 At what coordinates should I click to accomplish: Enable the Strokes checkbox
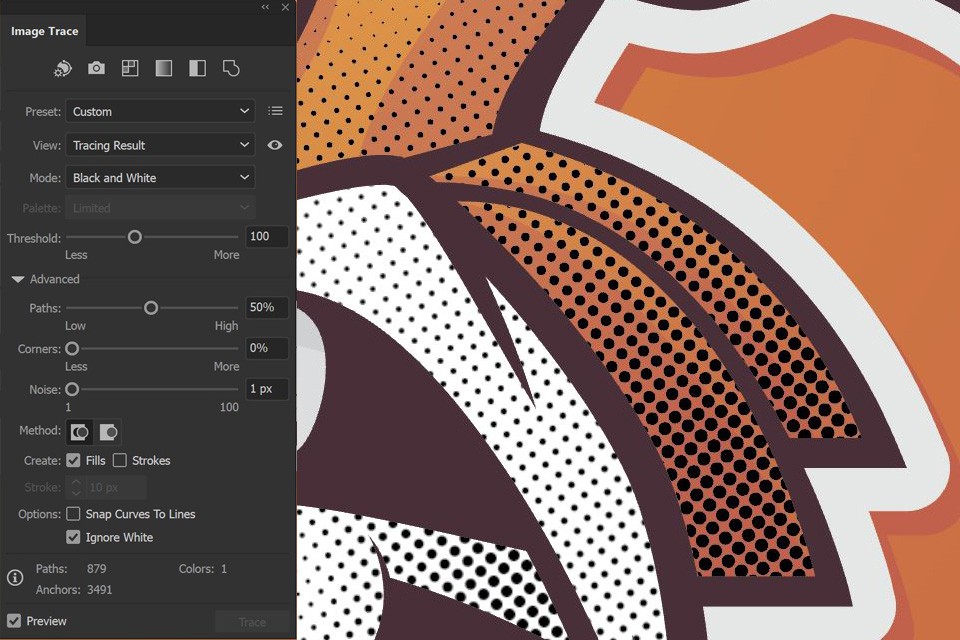[120, 460]
